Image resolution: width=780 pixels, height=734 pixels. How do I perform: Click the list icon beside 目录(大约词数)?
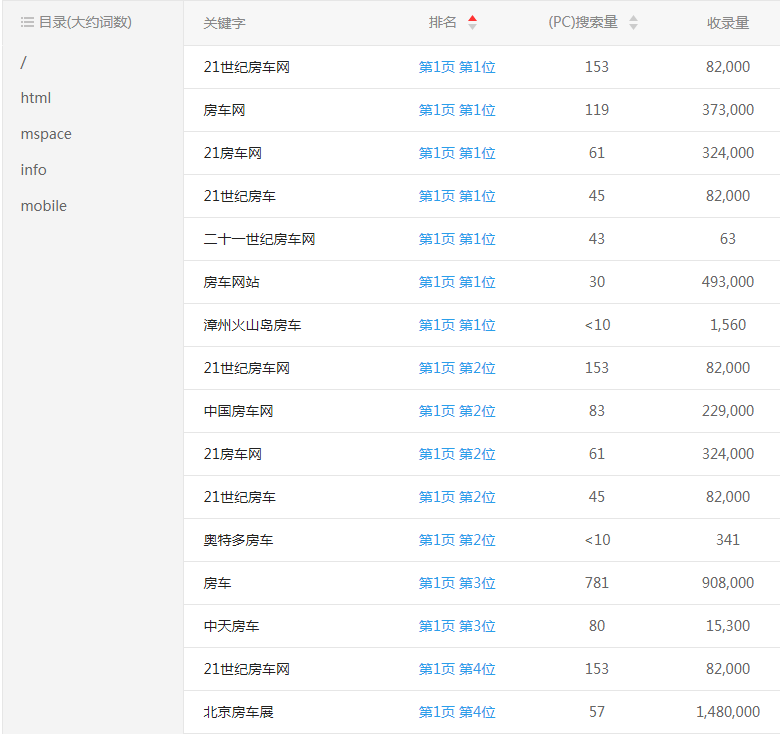coord(27,22)
